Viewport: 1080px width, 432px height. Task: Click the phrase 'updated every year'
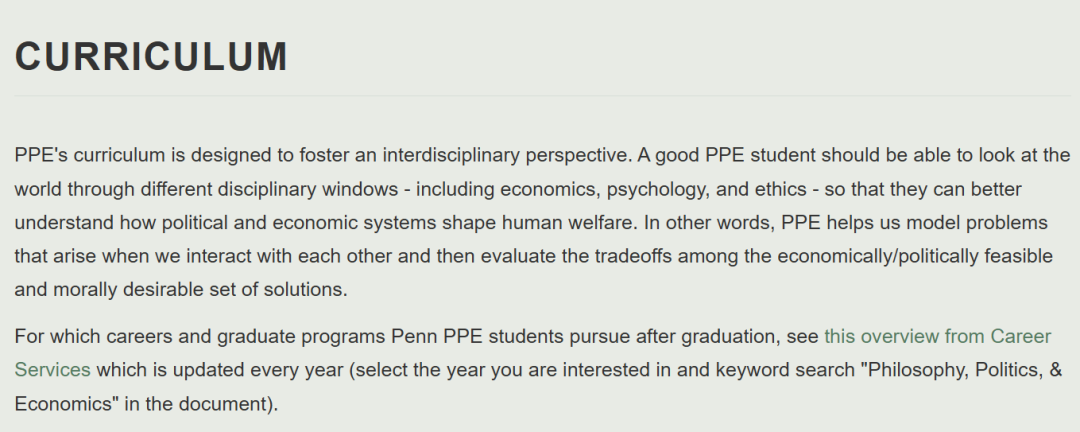pos(241,370)
